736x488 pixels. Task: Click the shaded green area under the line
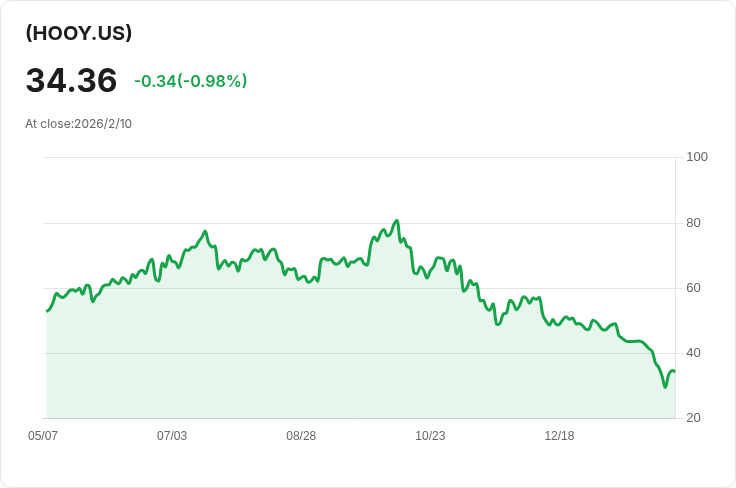pyautogui.click(x=300, y=360)
